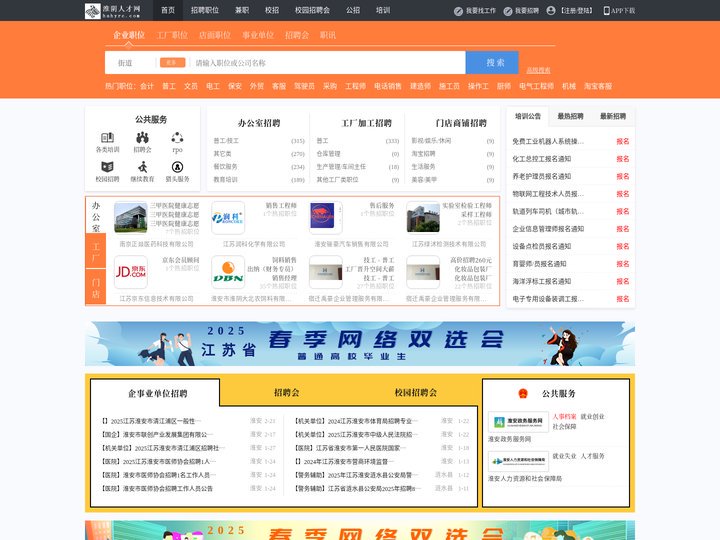Select the 办公室 vertical tab

click(96, 216)
